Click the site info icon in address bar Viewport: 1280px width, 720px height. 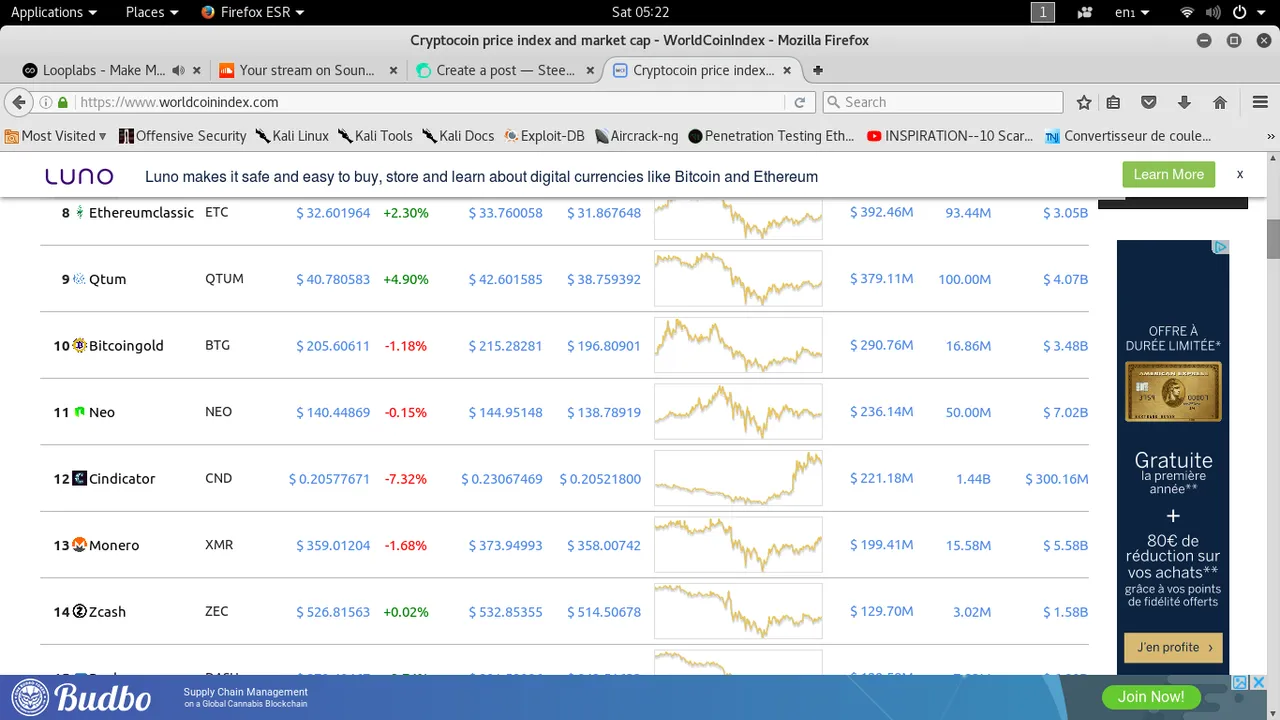click(46, 102)
